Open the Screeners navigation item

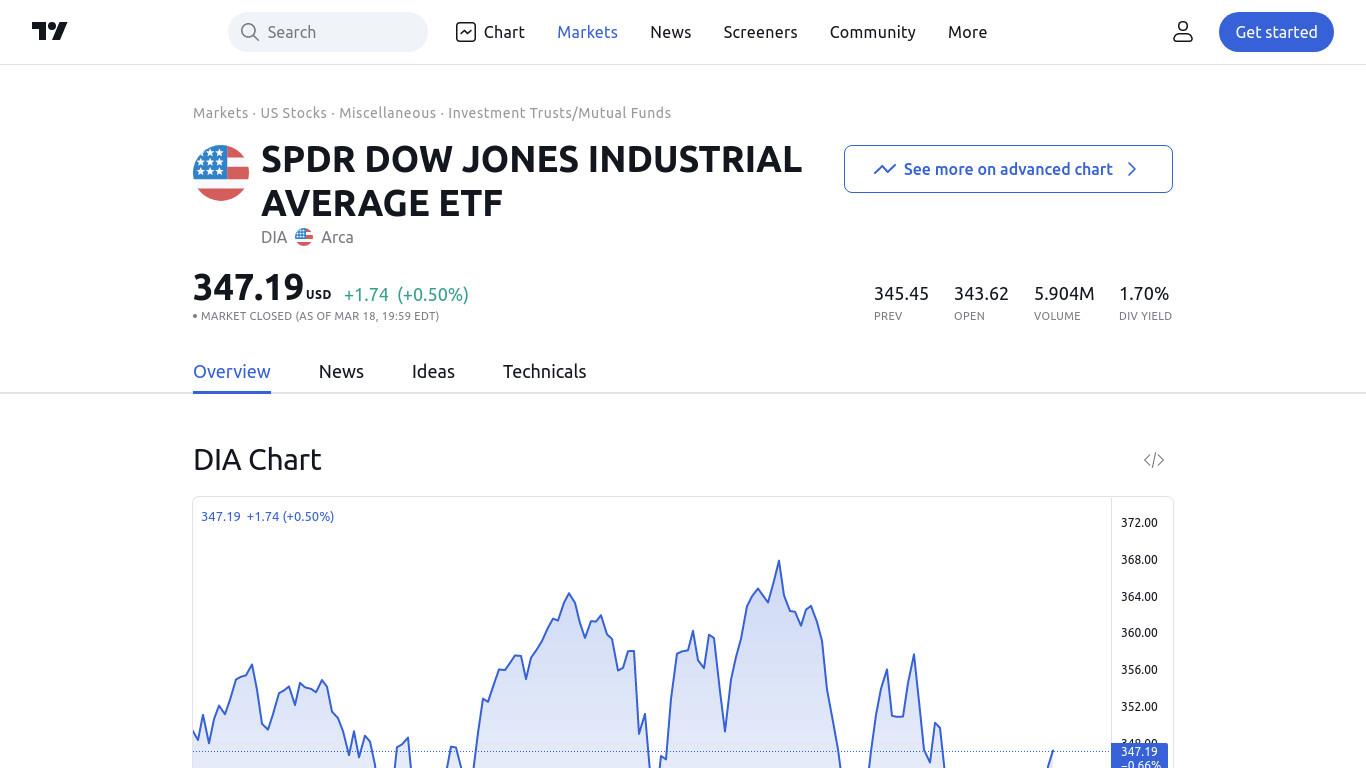(760, 32)
